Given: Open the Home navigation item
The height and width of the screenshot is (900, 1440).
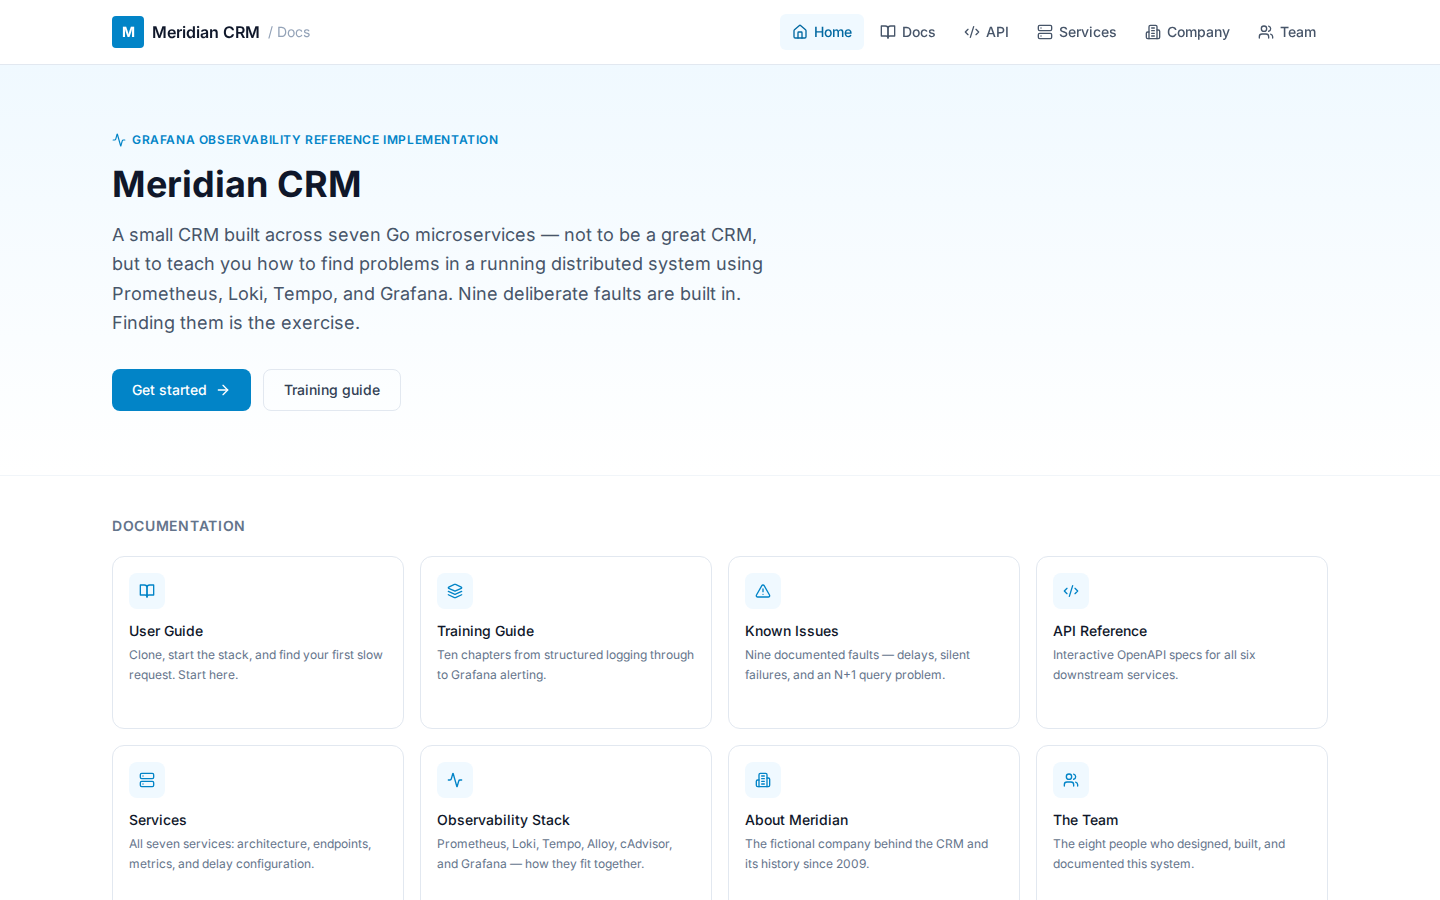Looking at the screenshot, I should (x=822, y=32).
